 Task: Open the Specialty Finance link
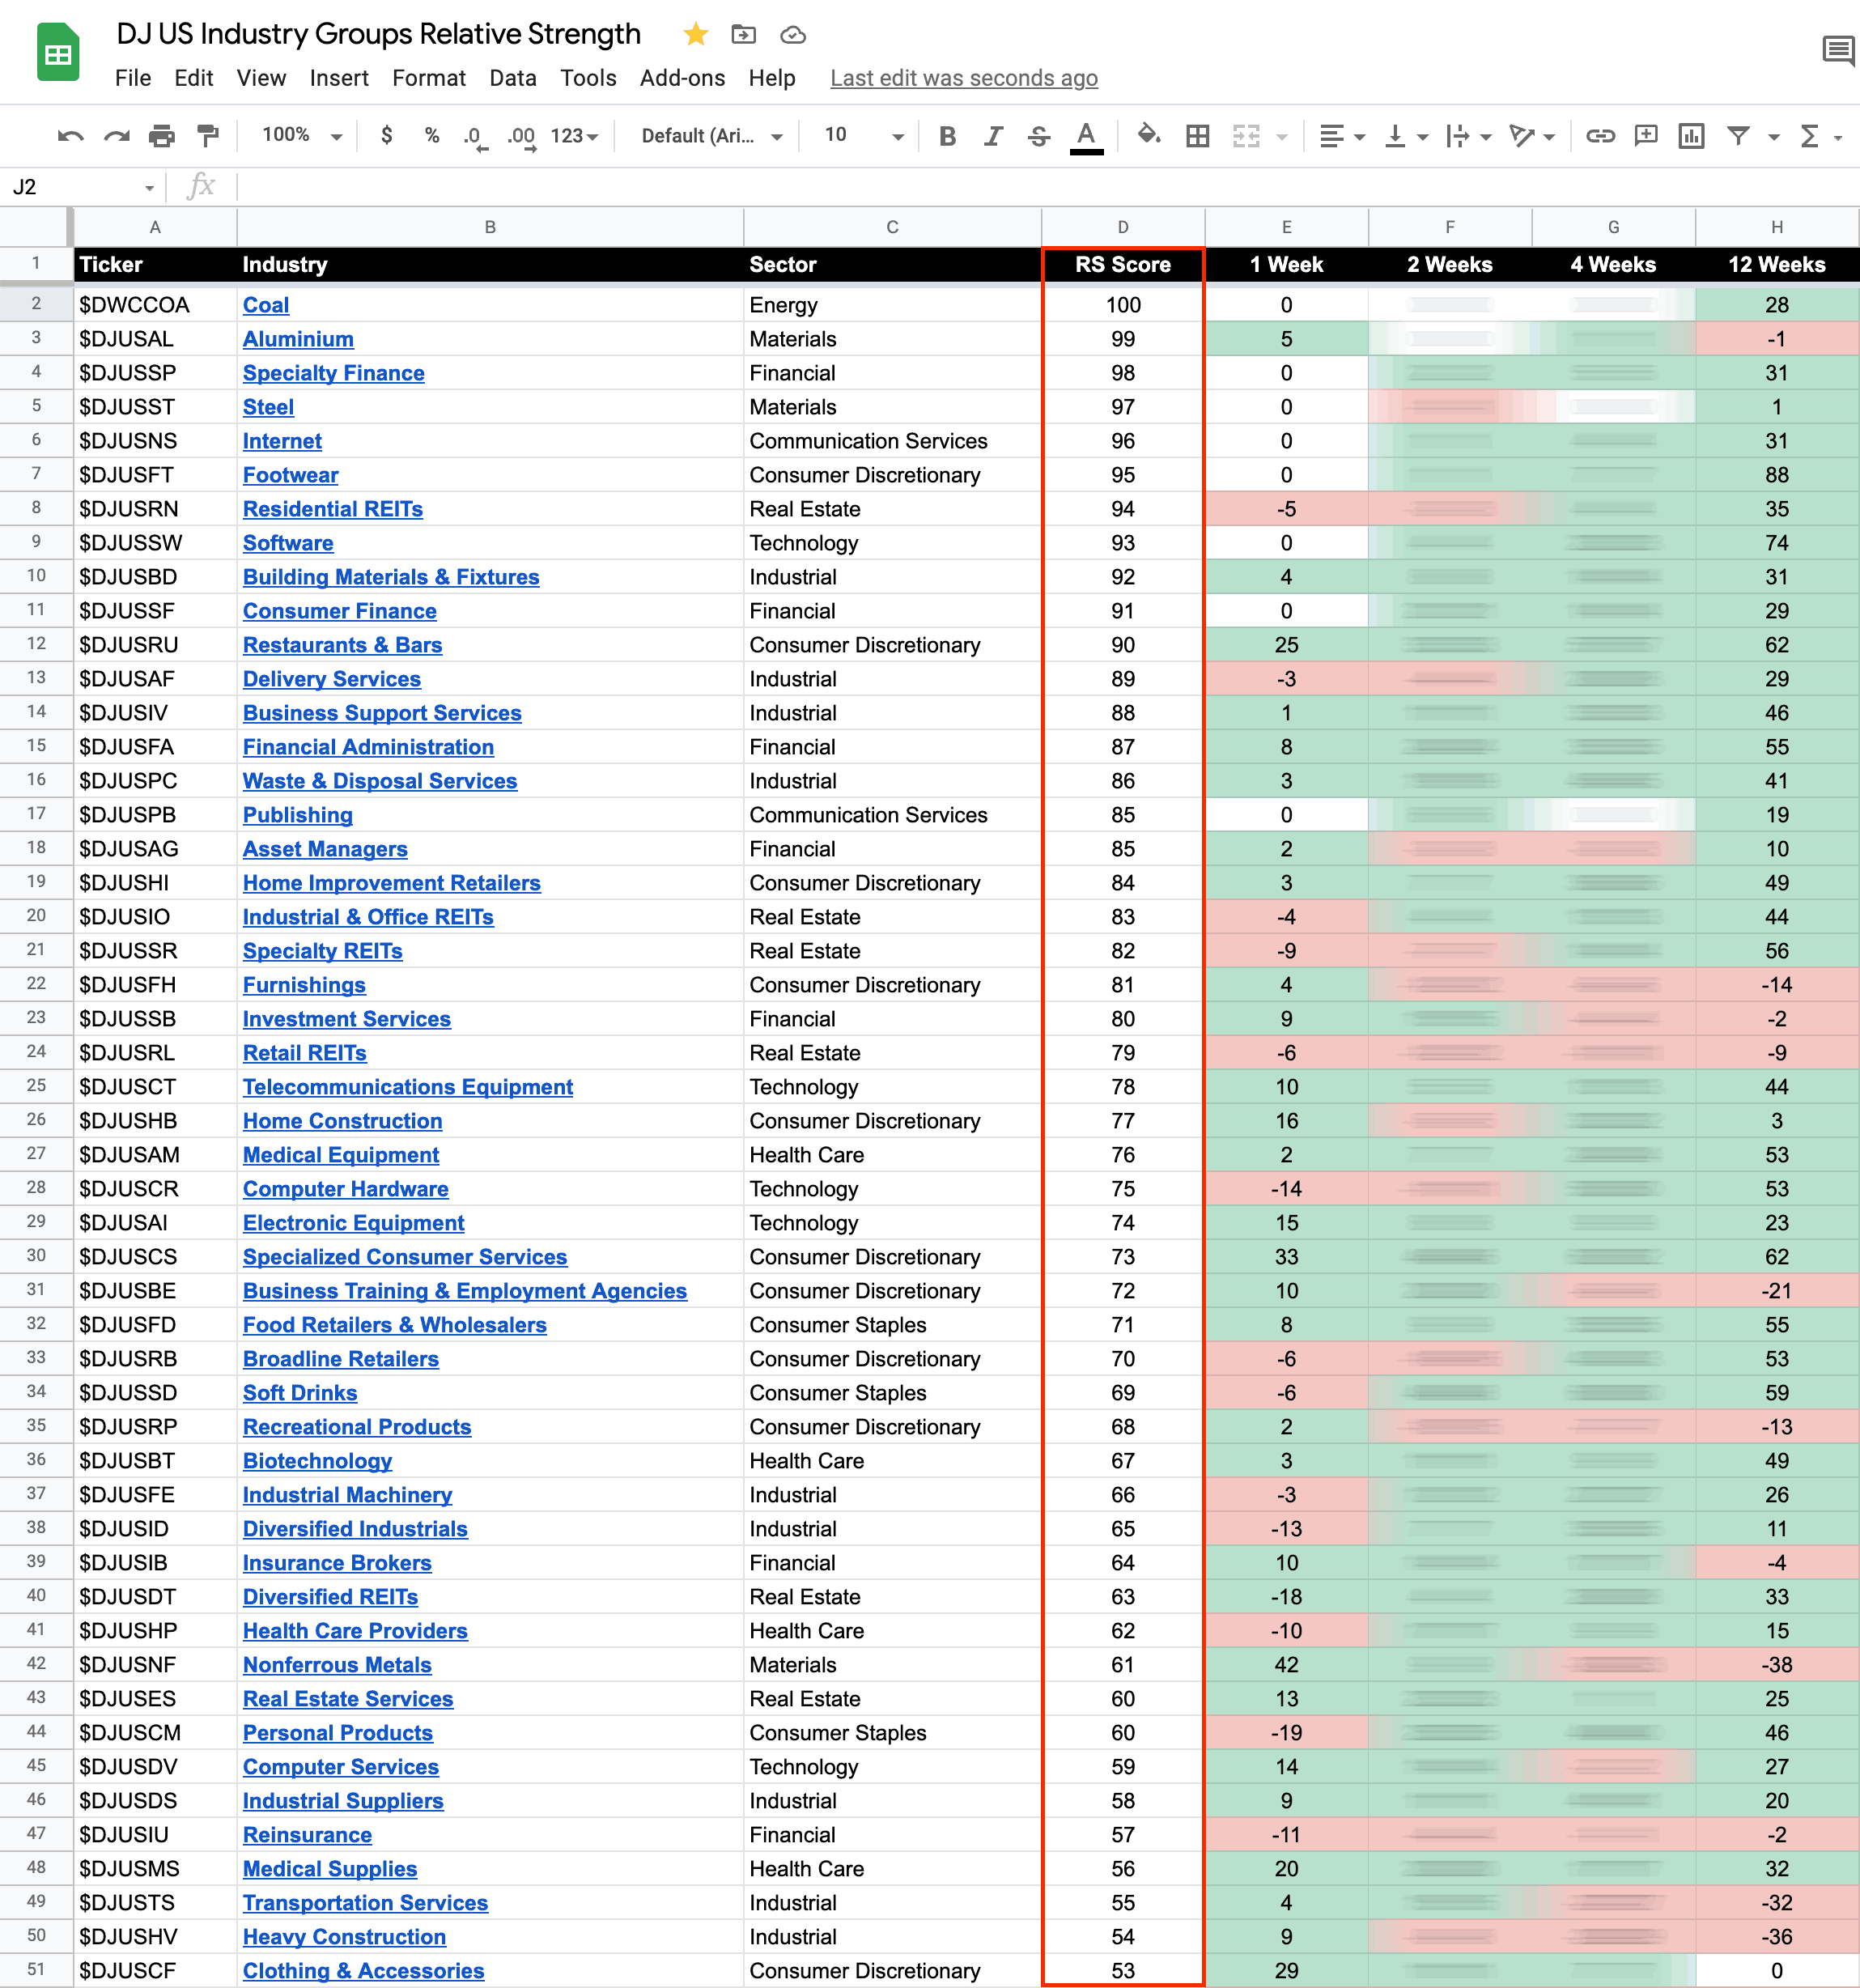click(334, 373)
